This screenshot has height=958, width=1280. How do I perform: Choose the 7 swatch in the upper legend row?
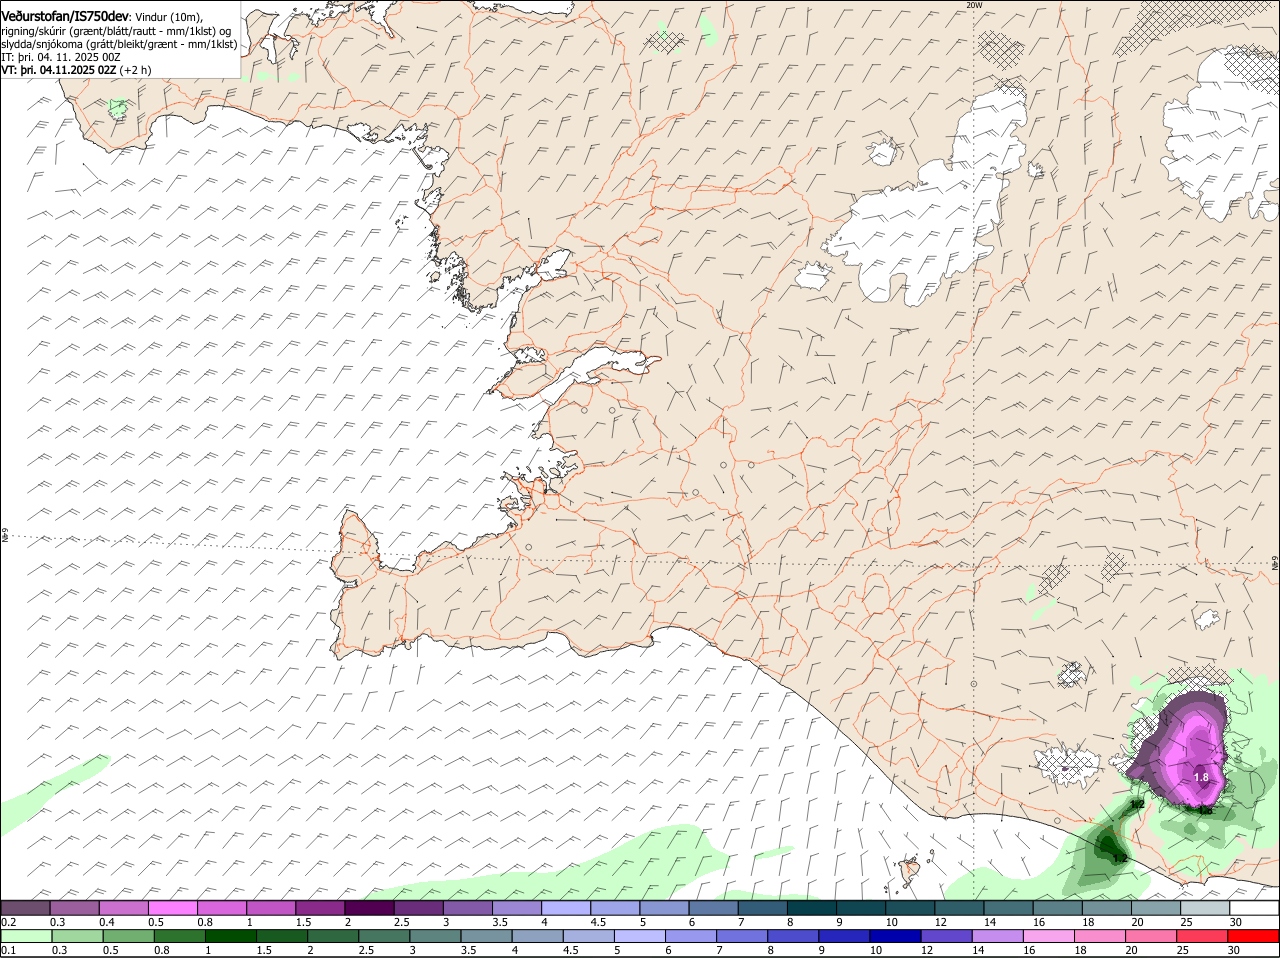(762, 908)
